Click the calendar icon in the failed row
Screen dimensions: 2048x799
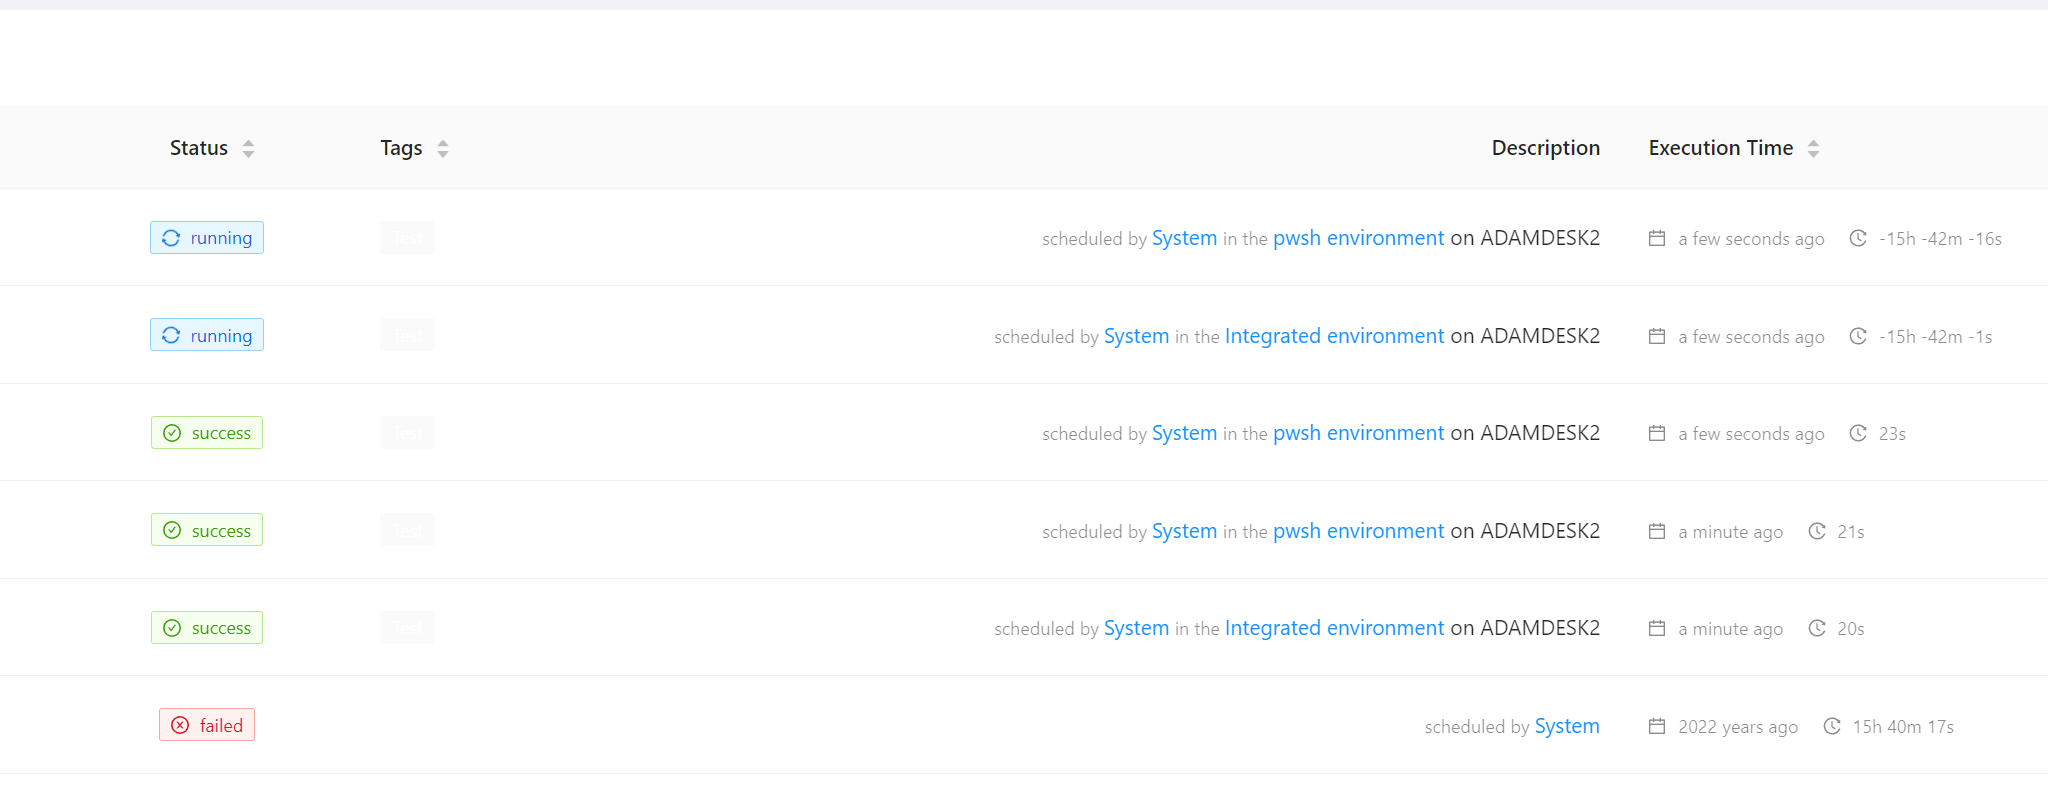(x=1657, y=726)
